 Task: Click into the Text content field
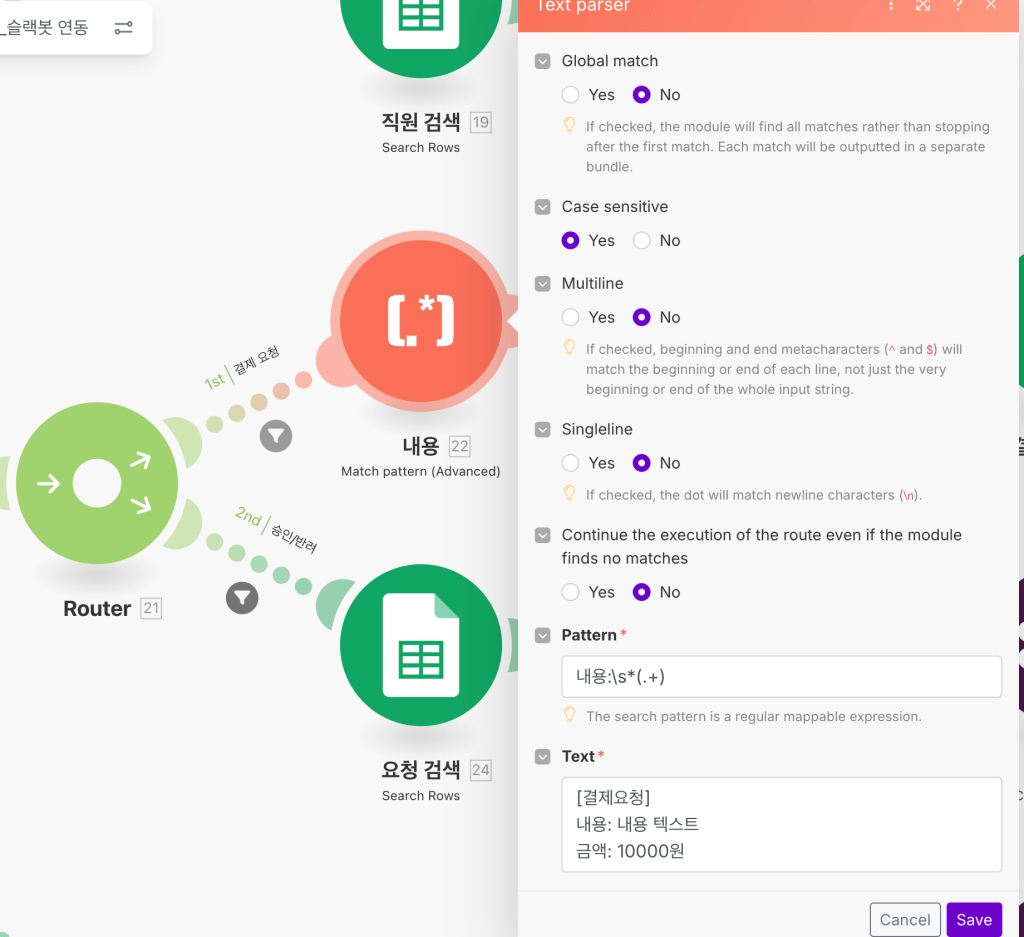(781, 824)
